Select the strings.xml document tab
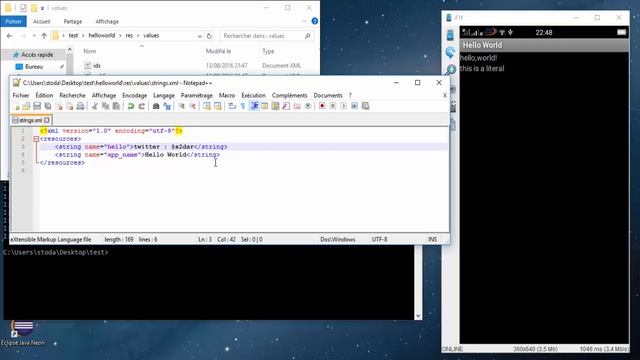 [31, 120]
